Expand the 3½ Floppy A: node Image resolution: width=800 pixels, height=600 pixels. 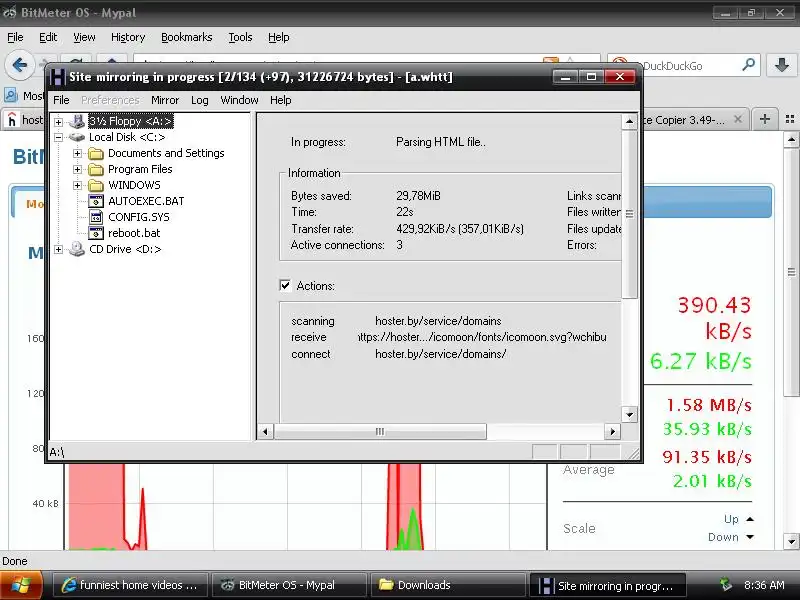58,122
